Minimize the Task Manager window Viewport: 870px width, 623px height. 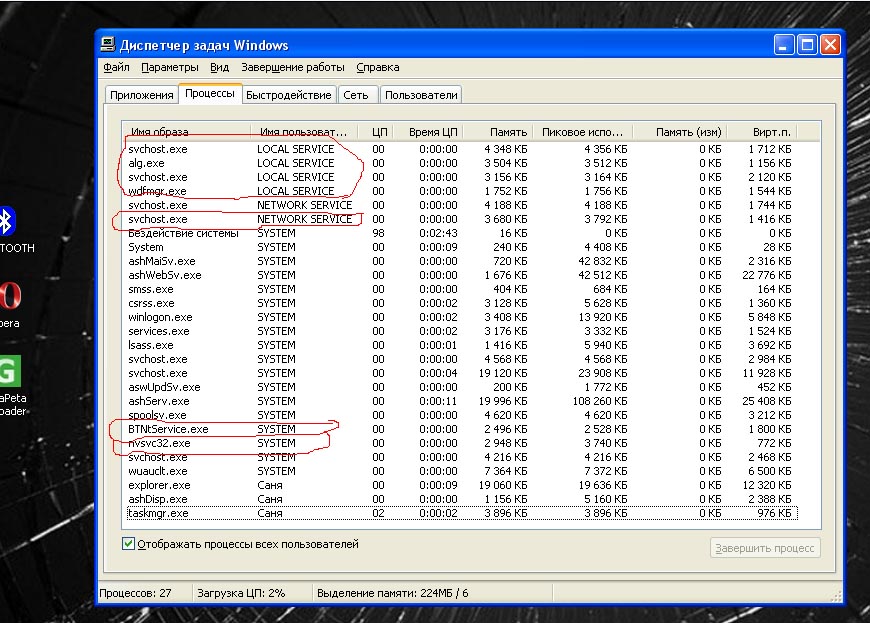point(783,44)
